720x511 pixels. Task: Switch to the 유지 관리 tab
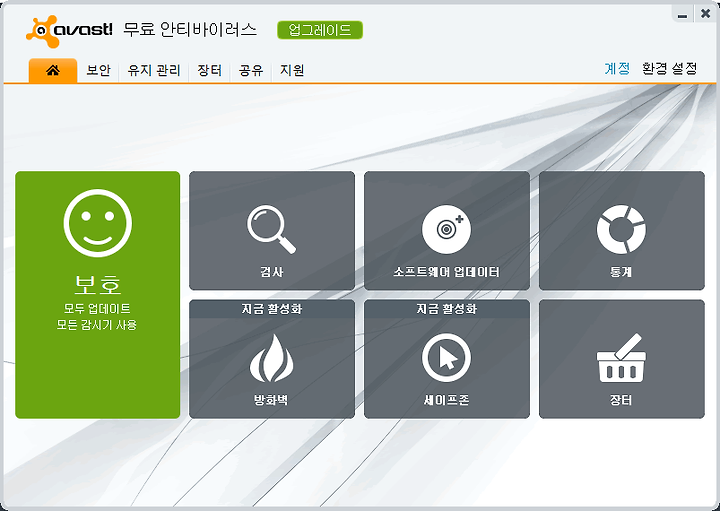(154, 70)
